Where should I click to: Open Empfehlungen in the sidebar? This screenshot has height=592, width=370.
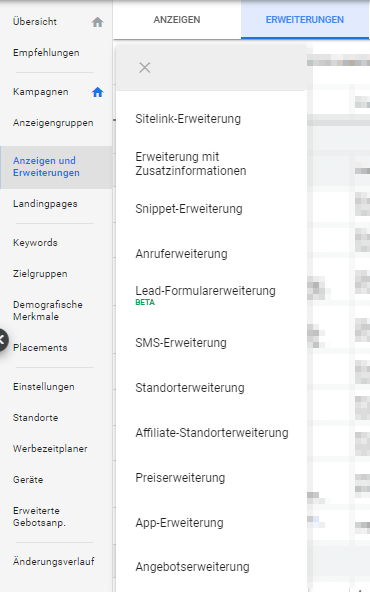click(x=46, y=53)
